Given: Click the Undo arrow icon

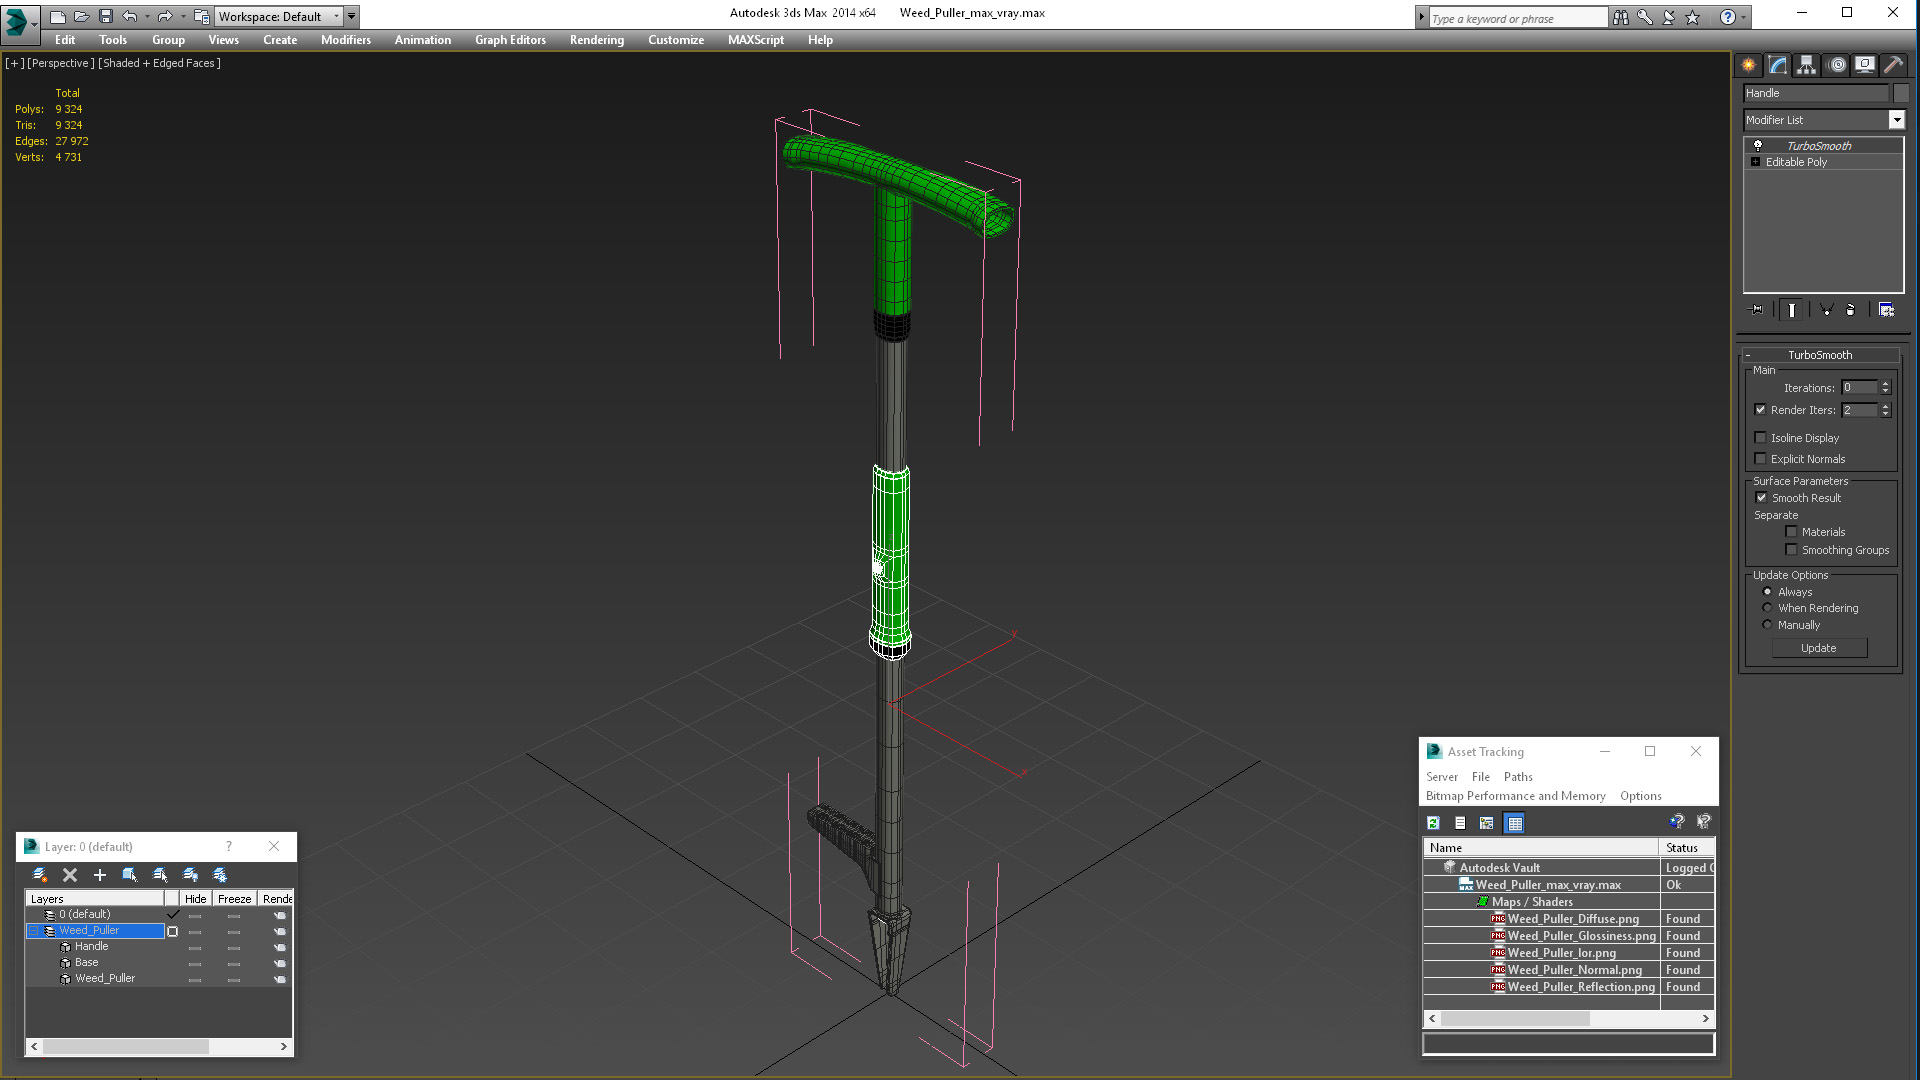Looking at the screenshot, I should click(x=130, y=16).
